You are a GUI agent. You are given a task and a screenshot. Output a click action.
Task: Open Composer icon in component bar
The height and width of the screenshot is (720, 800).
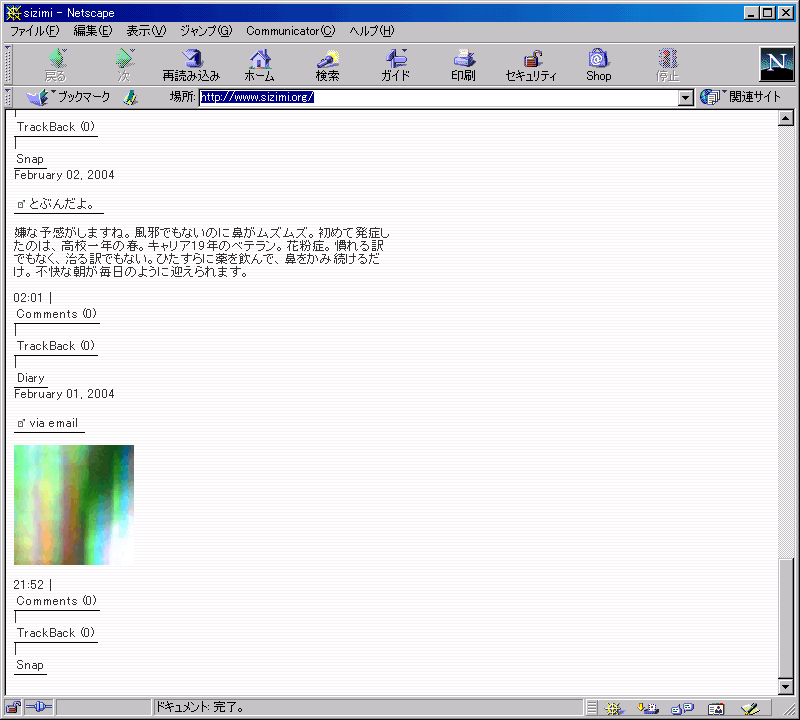[x=750, y=708]
